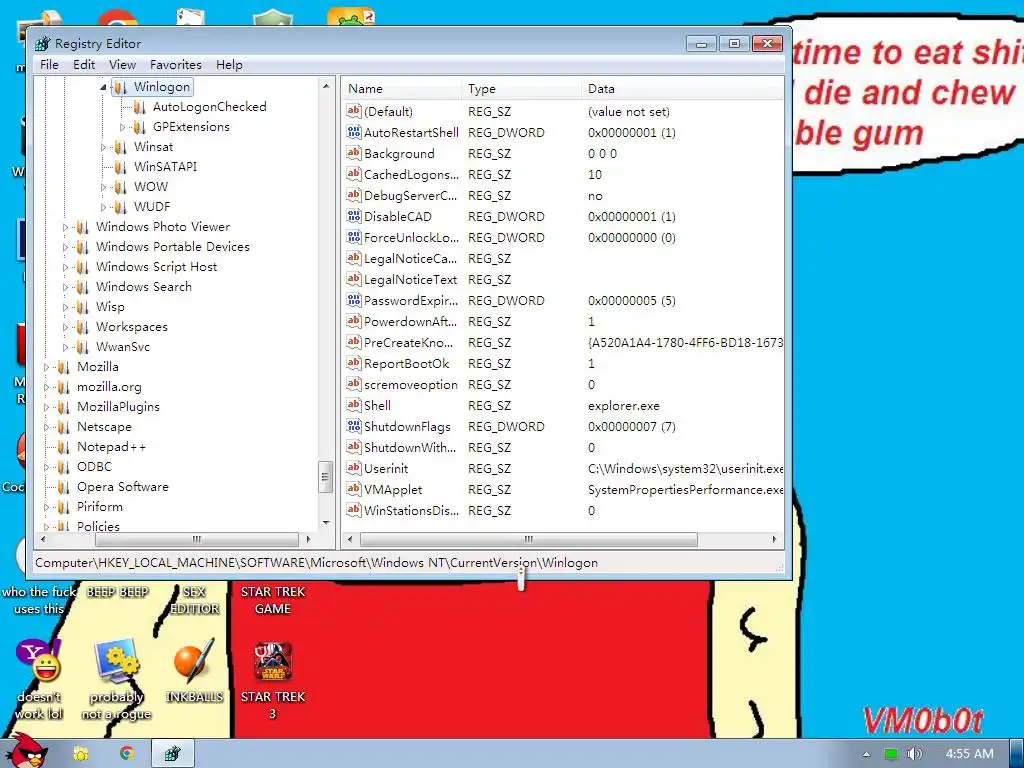Expand the Mozilla key

[x=46, y=367]
